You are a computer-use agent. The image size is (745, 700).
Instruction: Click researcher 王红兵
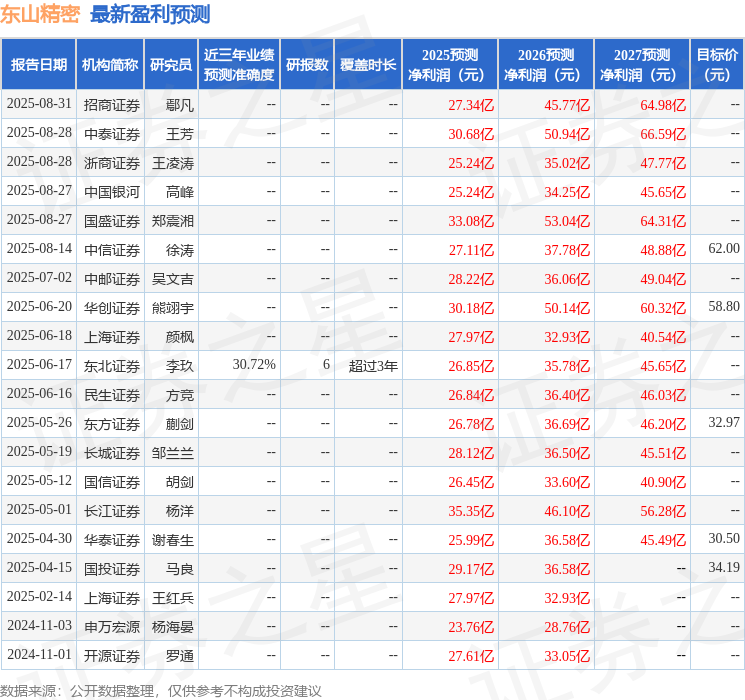tap(173, 598)
